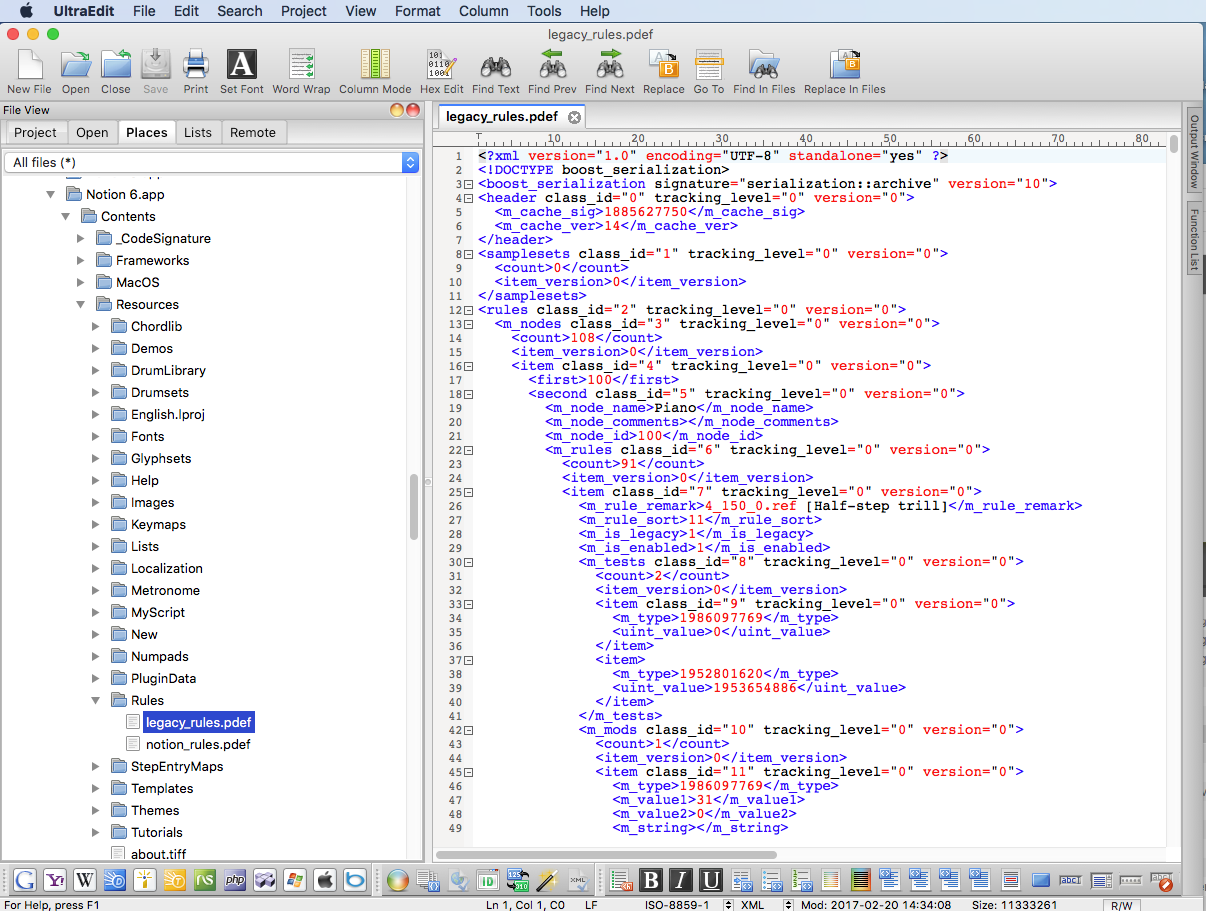Click the Bold icon in bottom toolbar

click(651, 880)
